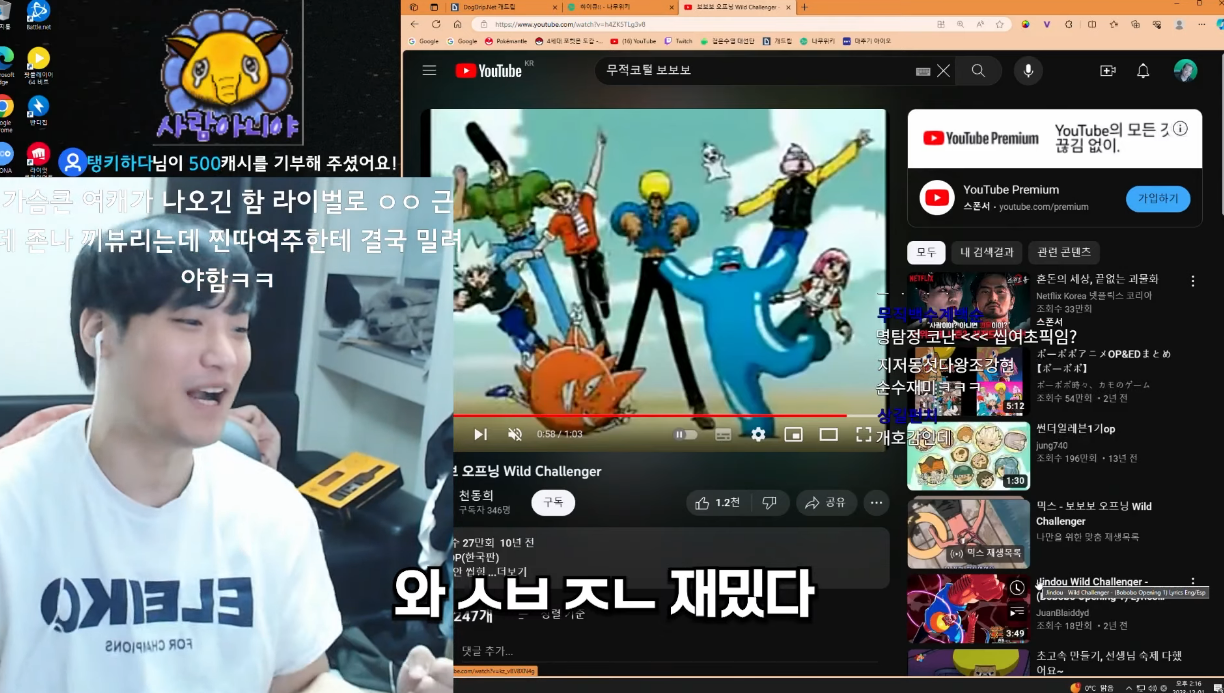Screen dimensions: 1224x693
Task: Open a new browser tab with plus
Action: click(804, 7)
